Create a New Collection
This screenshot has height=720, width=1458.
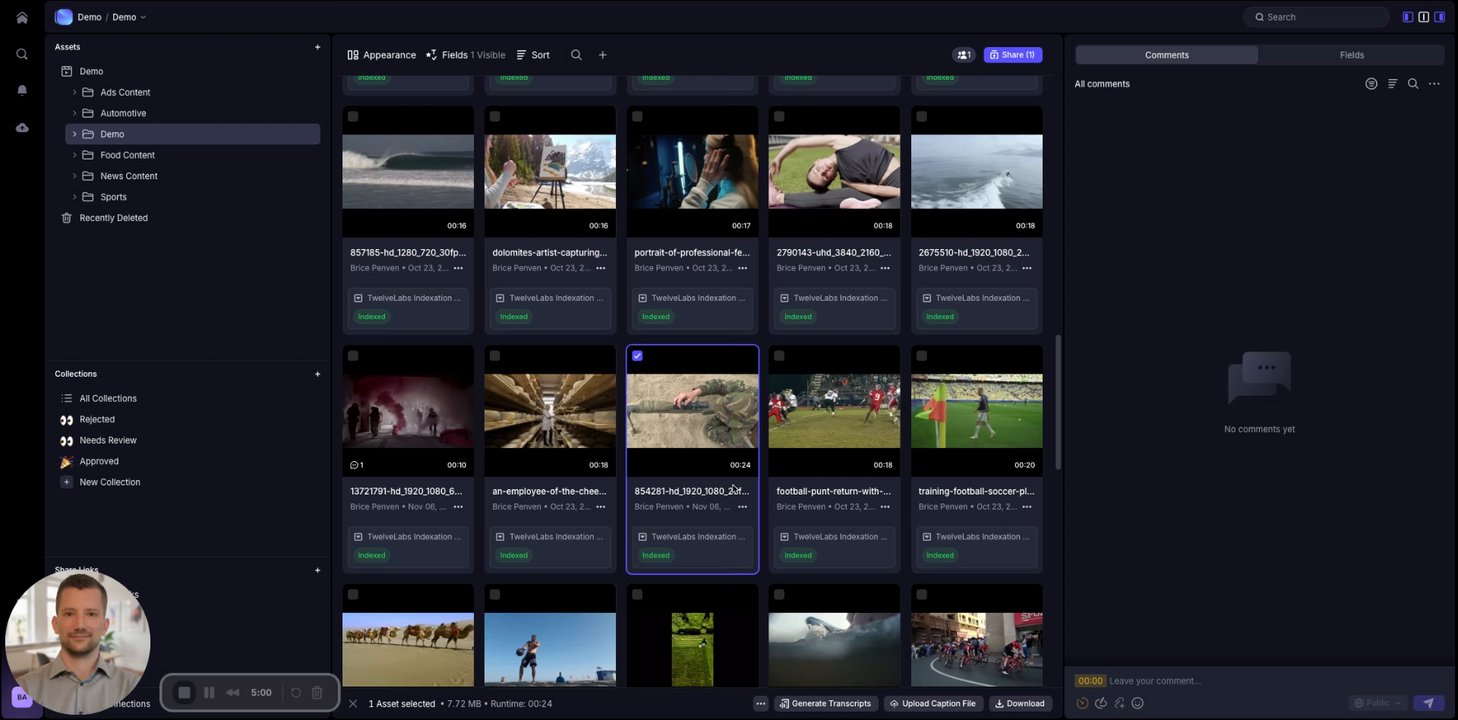coord(109,483)
